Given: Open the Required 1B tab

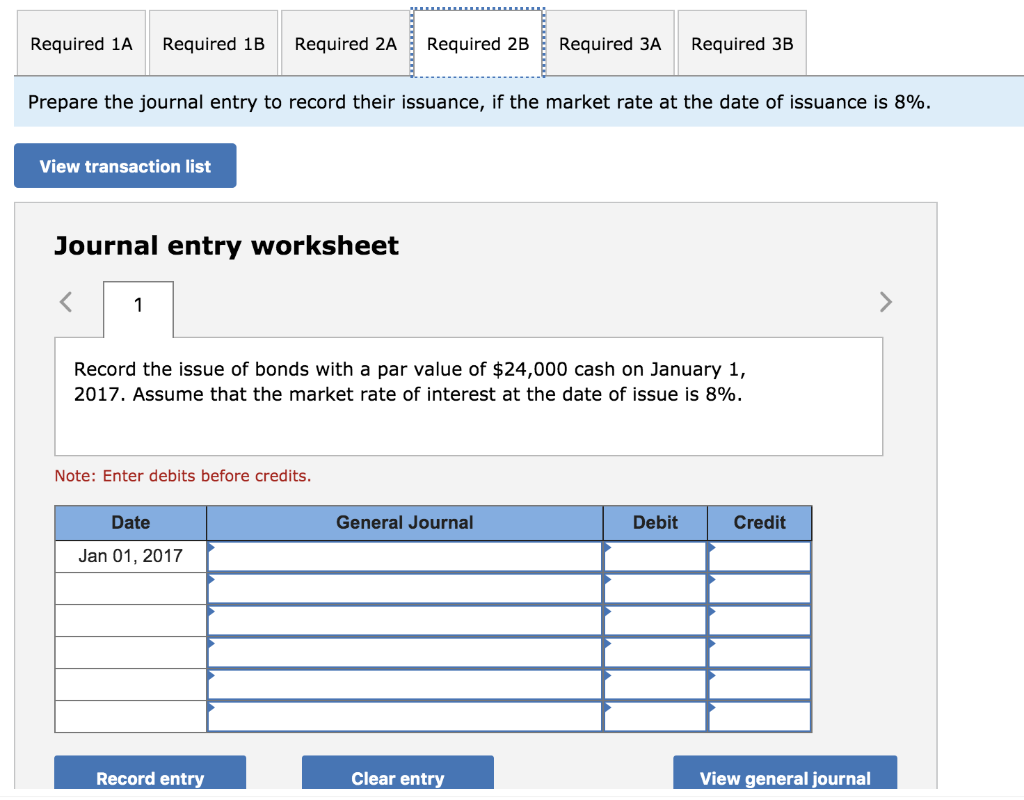Looking at the screenshot, I should (x=214, y=43).
